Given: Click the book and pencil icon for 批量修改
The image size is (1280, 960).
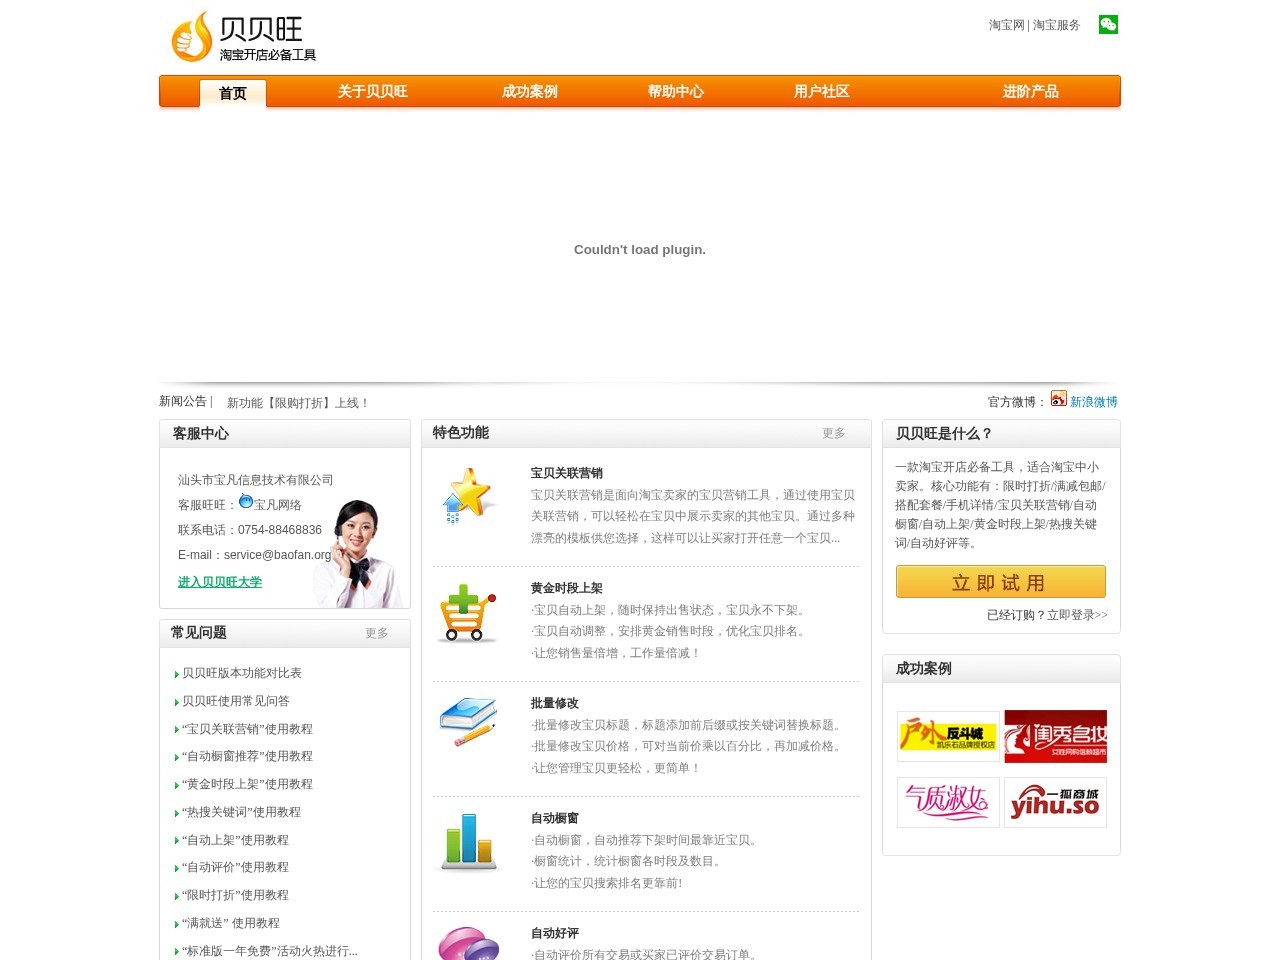Looking at the screenshot, I should pyautogui.click(x=467, y=722).
